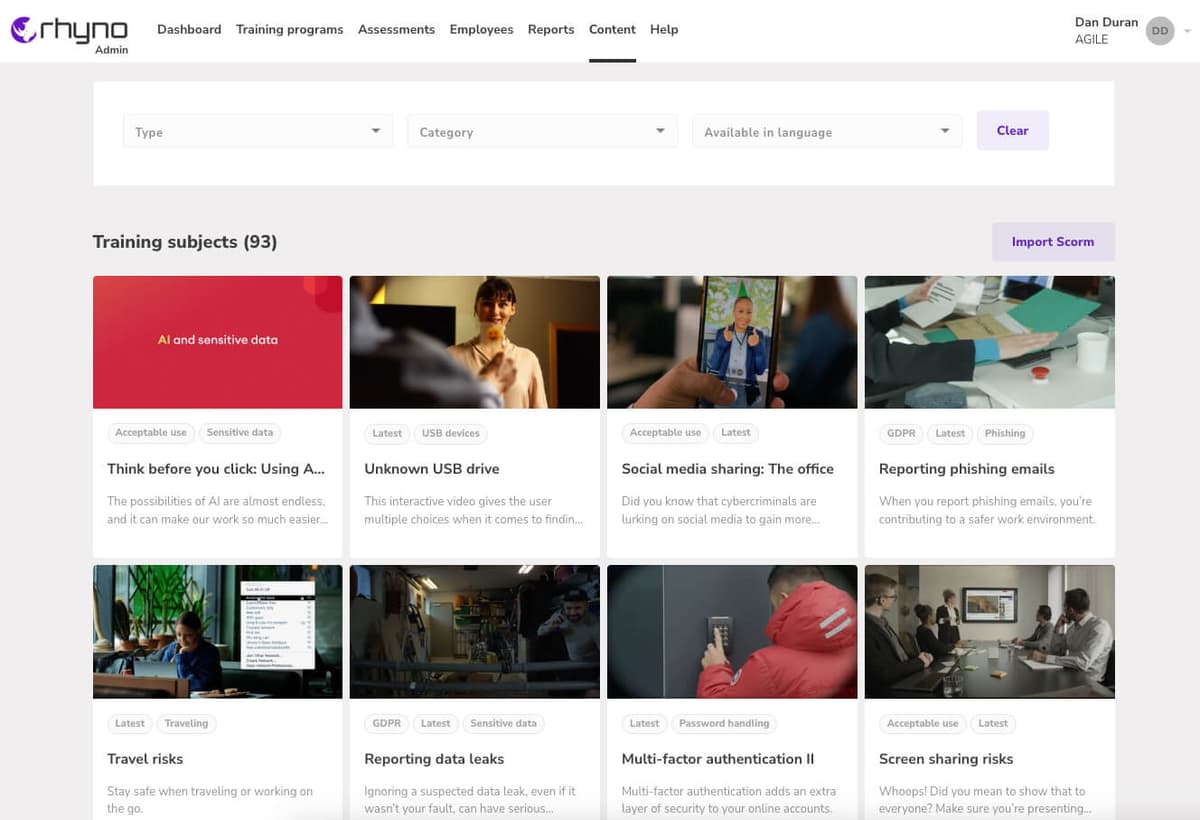Screen dimensions: 1200x820
Task: Open the Help menu item
Action: (664, 30)
